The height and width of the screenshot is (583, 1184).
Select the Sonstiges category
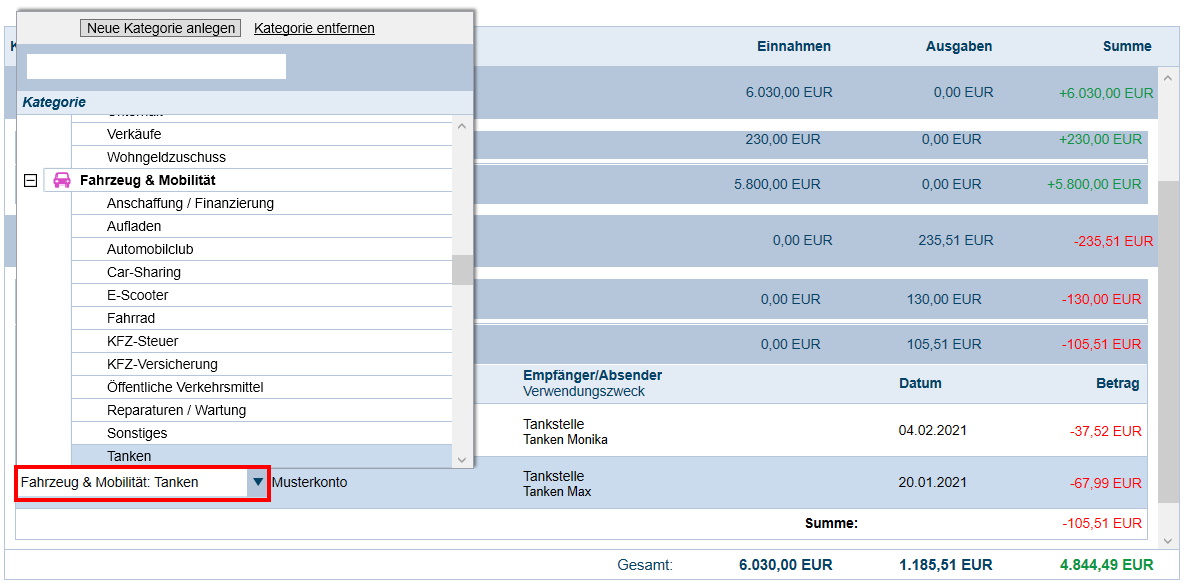262,433
